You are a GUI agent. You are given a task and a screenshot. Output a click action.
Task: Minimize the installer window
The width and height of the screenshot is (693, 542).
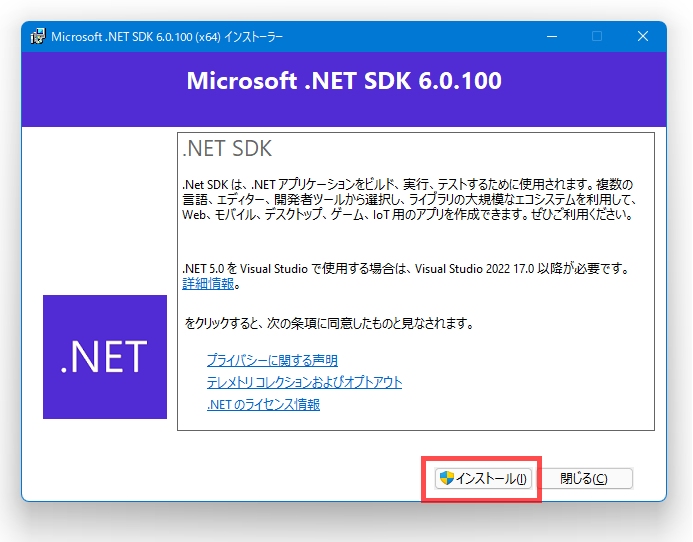pos(552,36)
